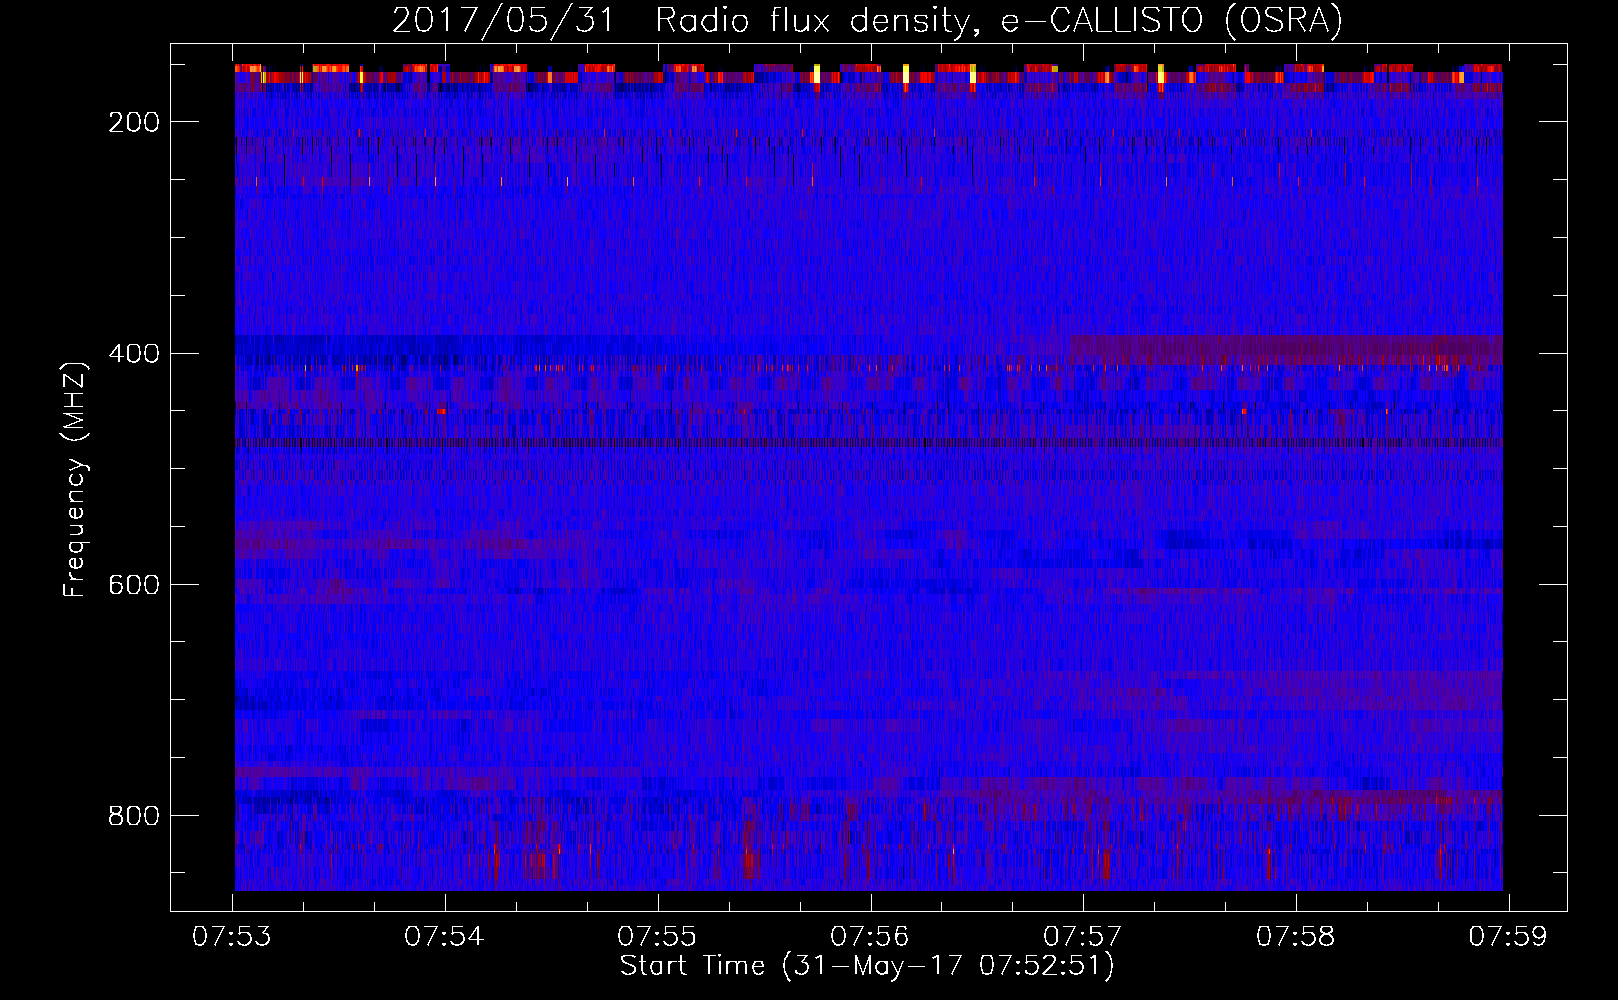The width and height of the screenshot is (1618, 1000).
Task: Click the 800 frequency tick label
Action: (133, 816)
